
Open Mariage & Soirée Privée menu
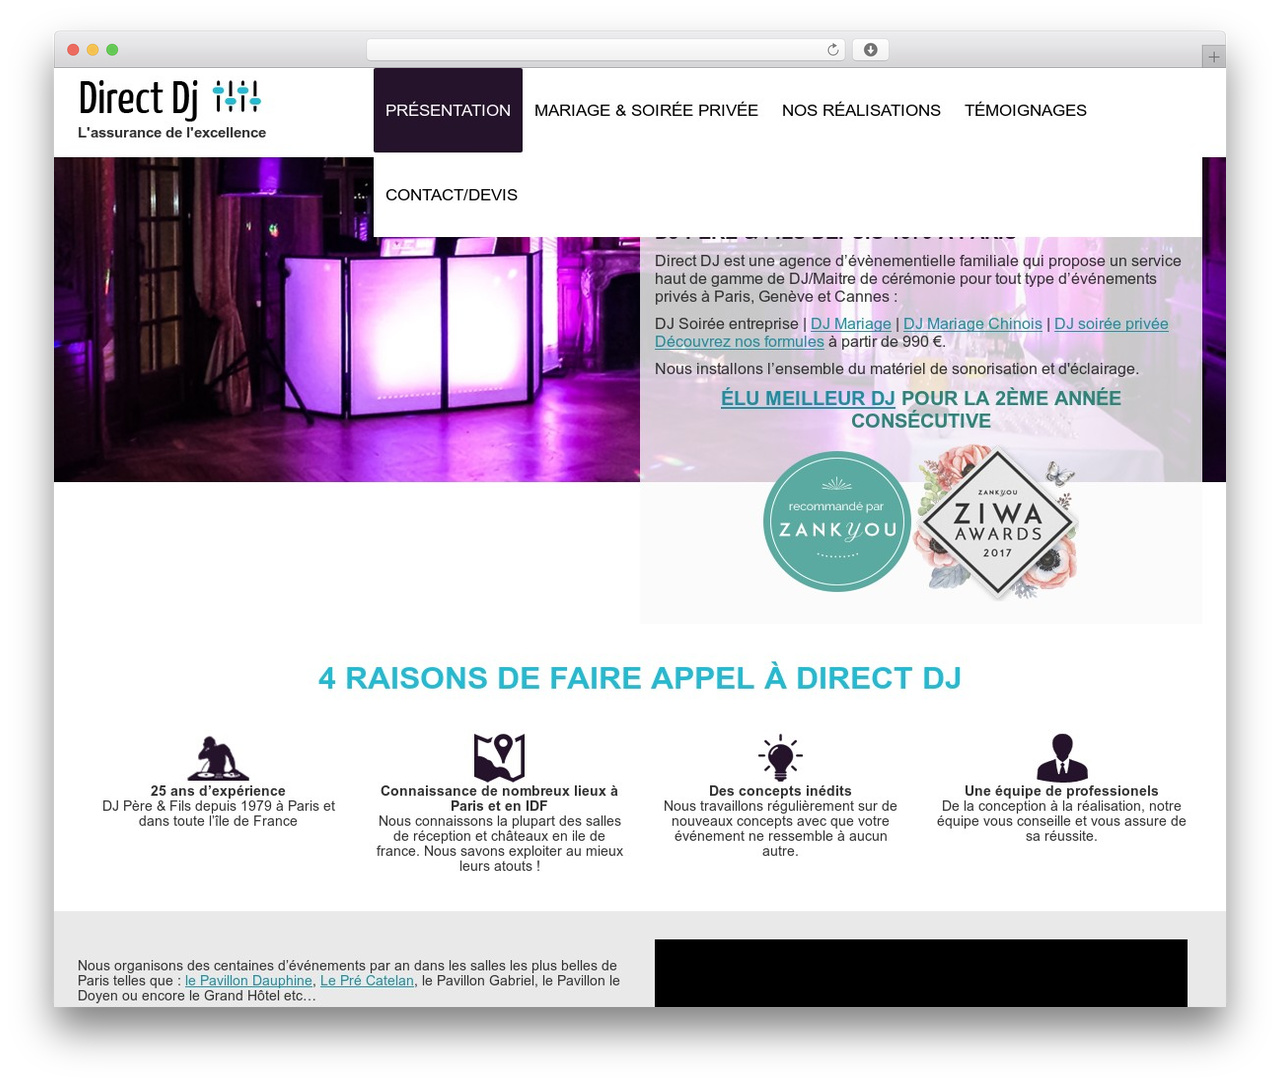click(x=646, y=110)
